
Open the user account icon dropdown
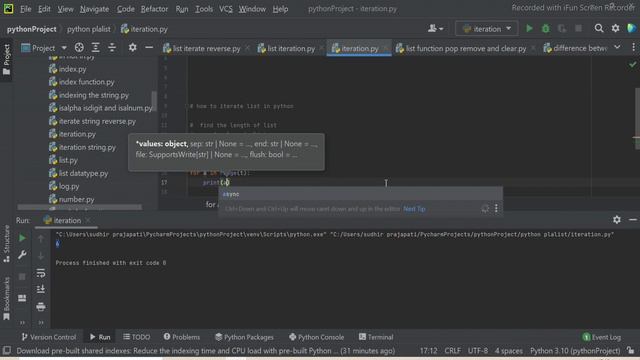click(435, 29)
